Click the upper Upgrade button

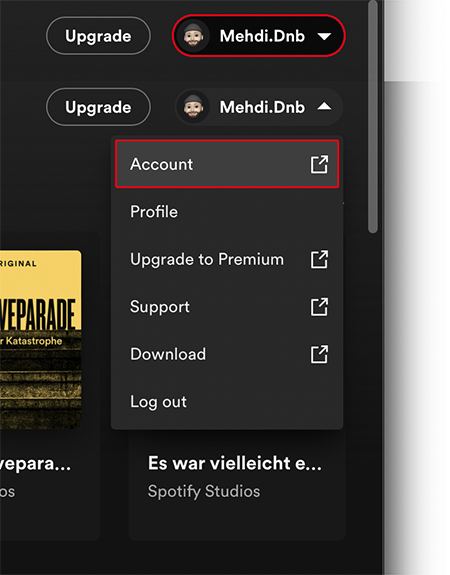tap(98, 36)
